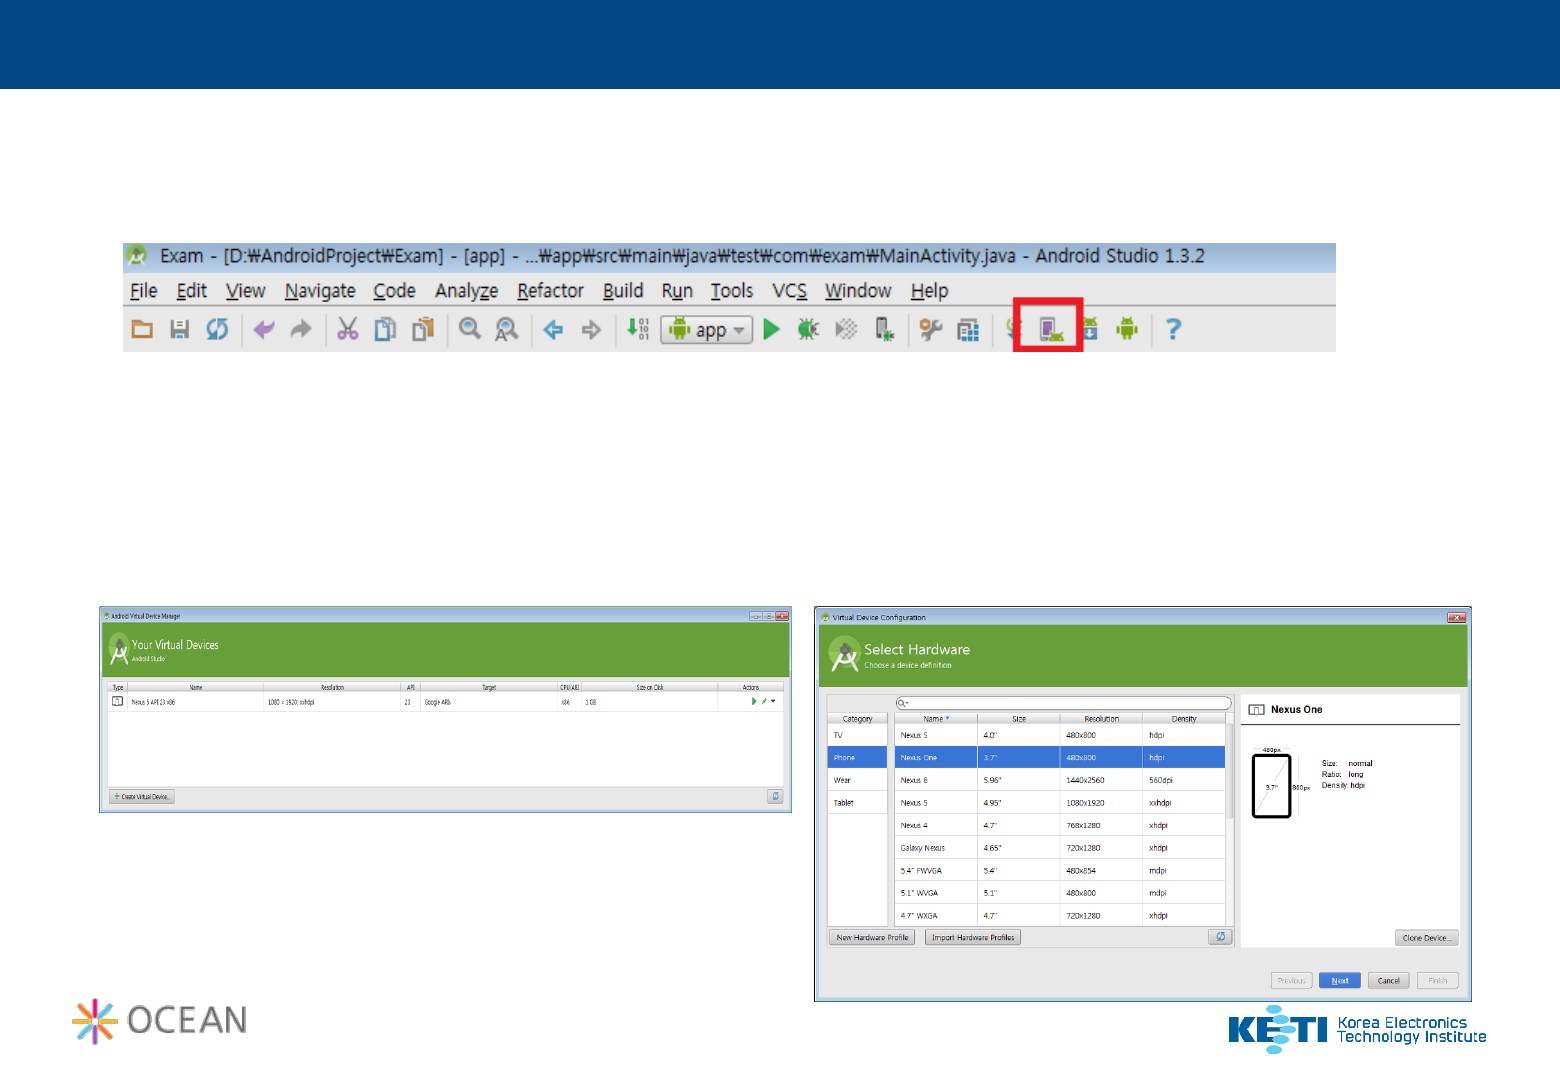Open the app run configuration dropdown

pyautogui.click(x=707, y=329)
